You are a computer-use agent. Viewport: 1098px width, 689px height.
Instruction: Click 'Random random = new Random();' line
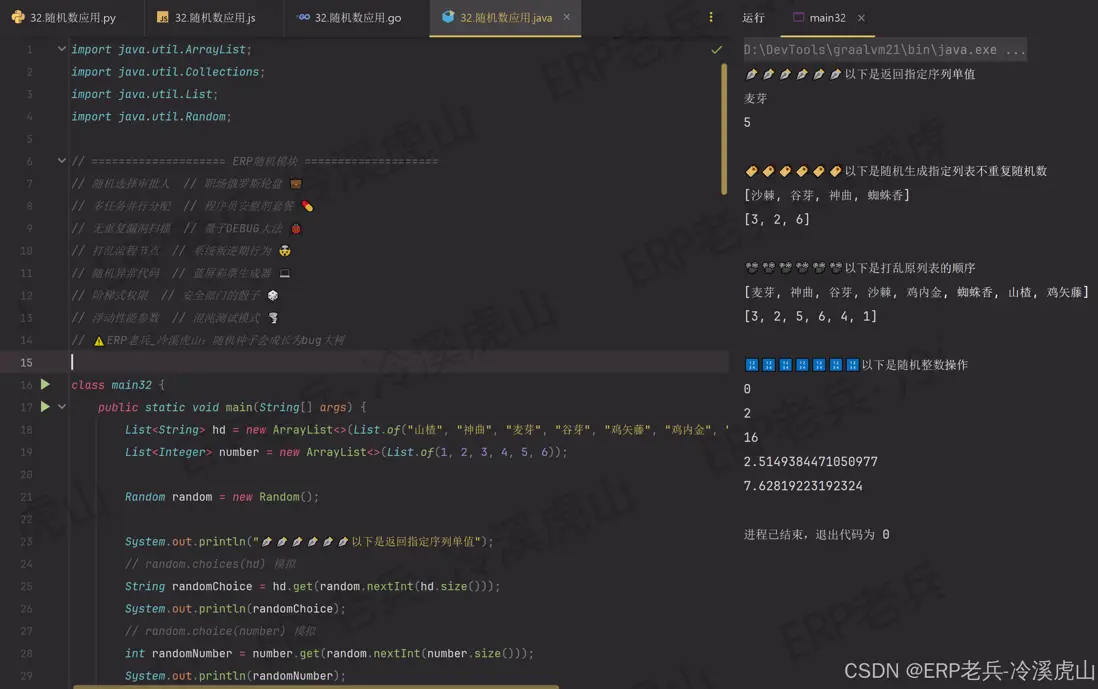221,497
